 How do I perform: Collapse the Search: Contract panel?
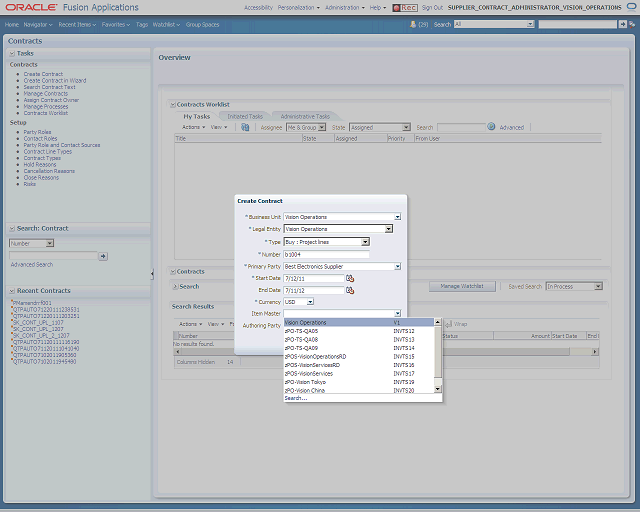point(12,229)
